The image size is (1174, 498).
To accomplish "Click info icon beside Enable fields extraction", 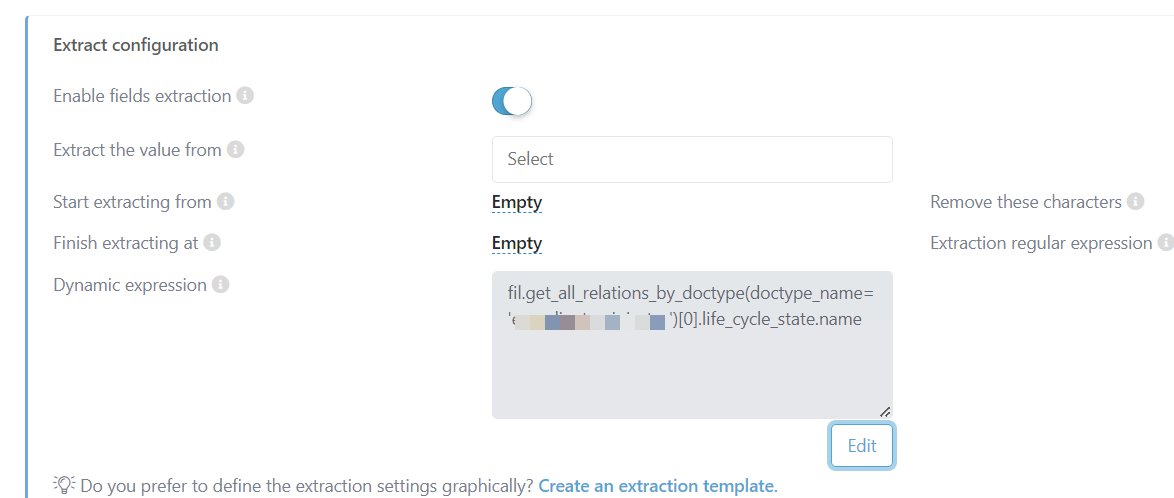I will [245, 97].
